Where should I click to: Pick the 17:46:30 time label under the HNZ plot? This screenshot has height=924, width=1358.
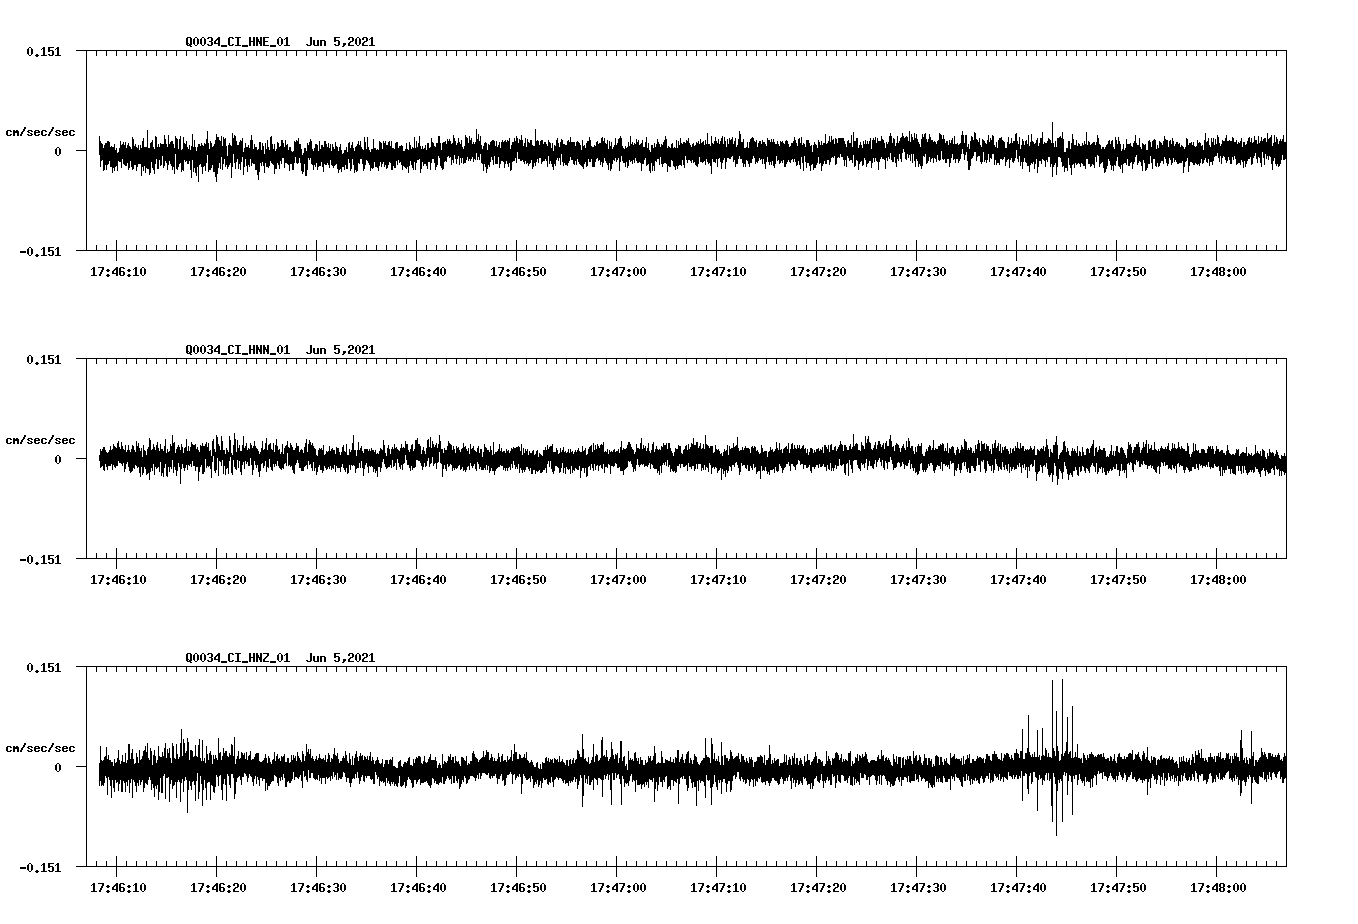[318, 887]
